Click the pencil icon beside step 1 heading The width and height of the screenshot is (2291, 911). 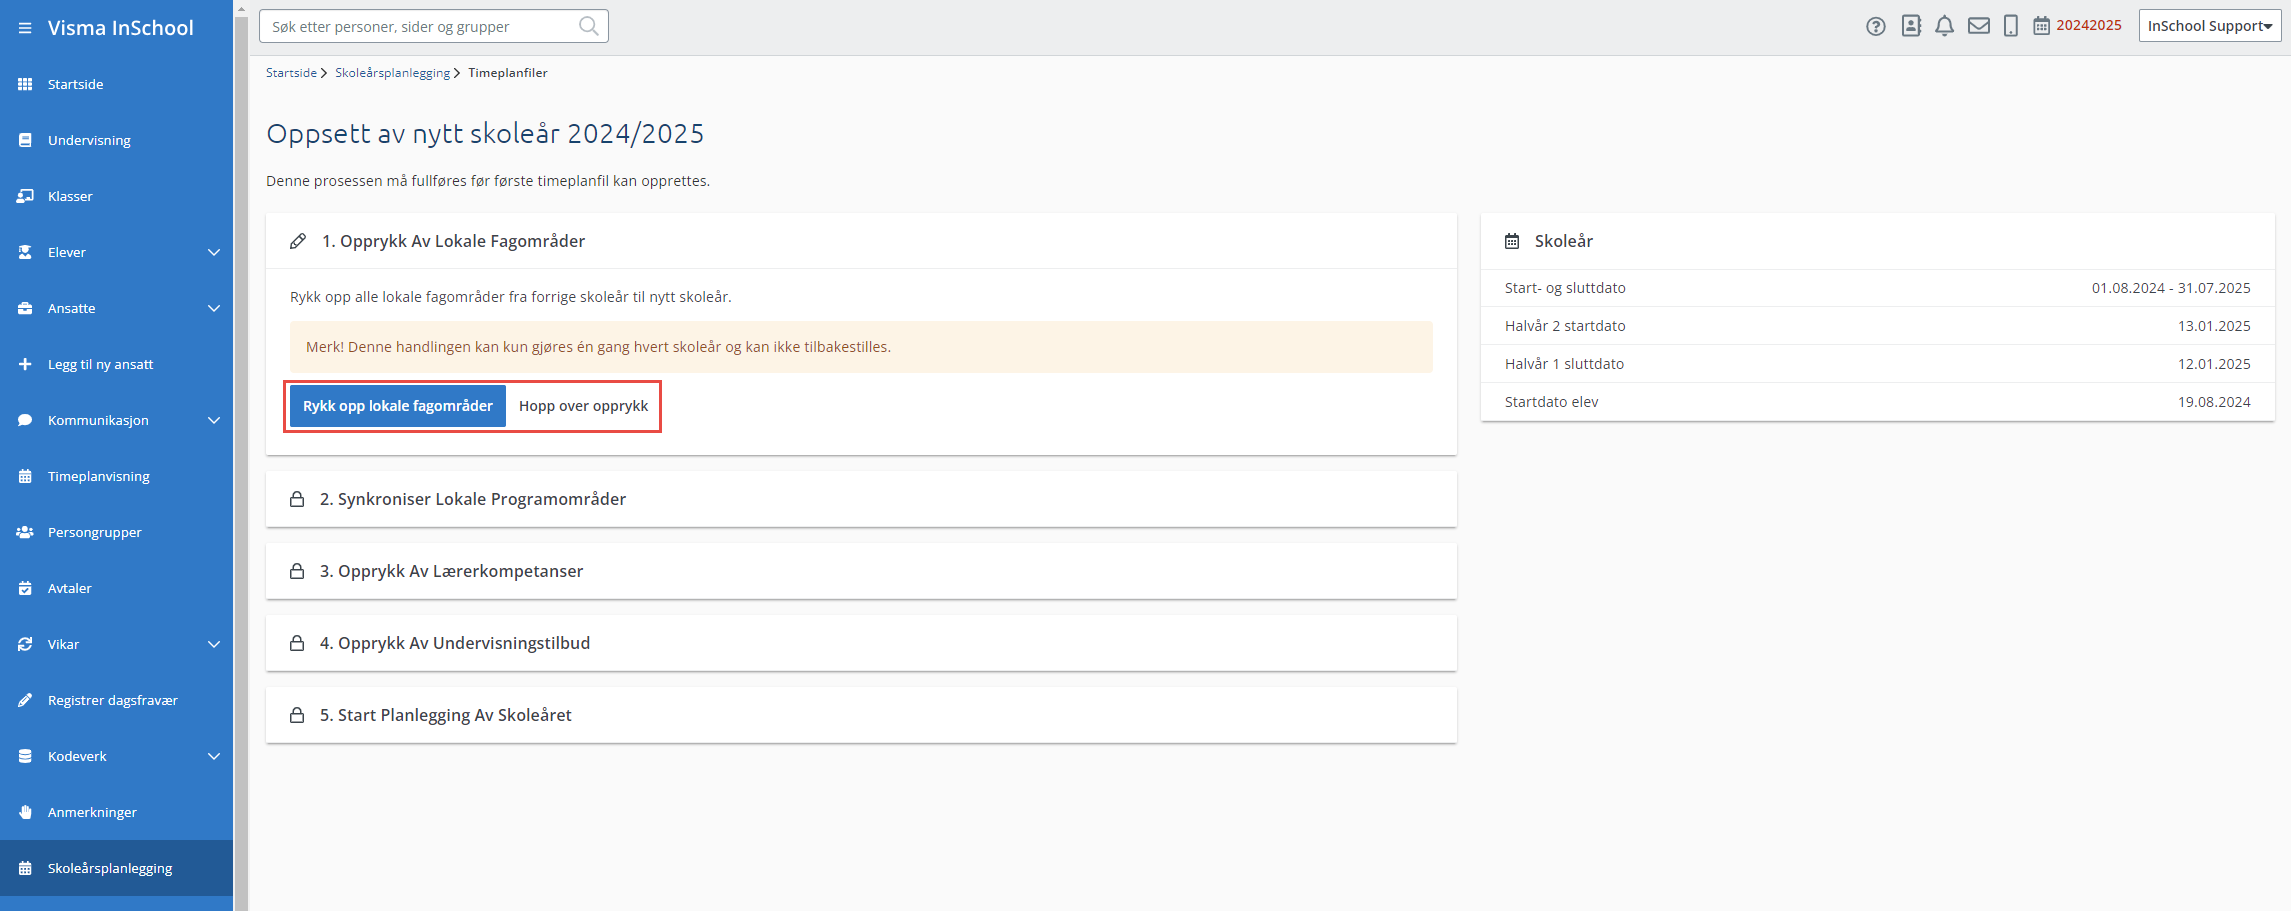(x=298, y=241)
